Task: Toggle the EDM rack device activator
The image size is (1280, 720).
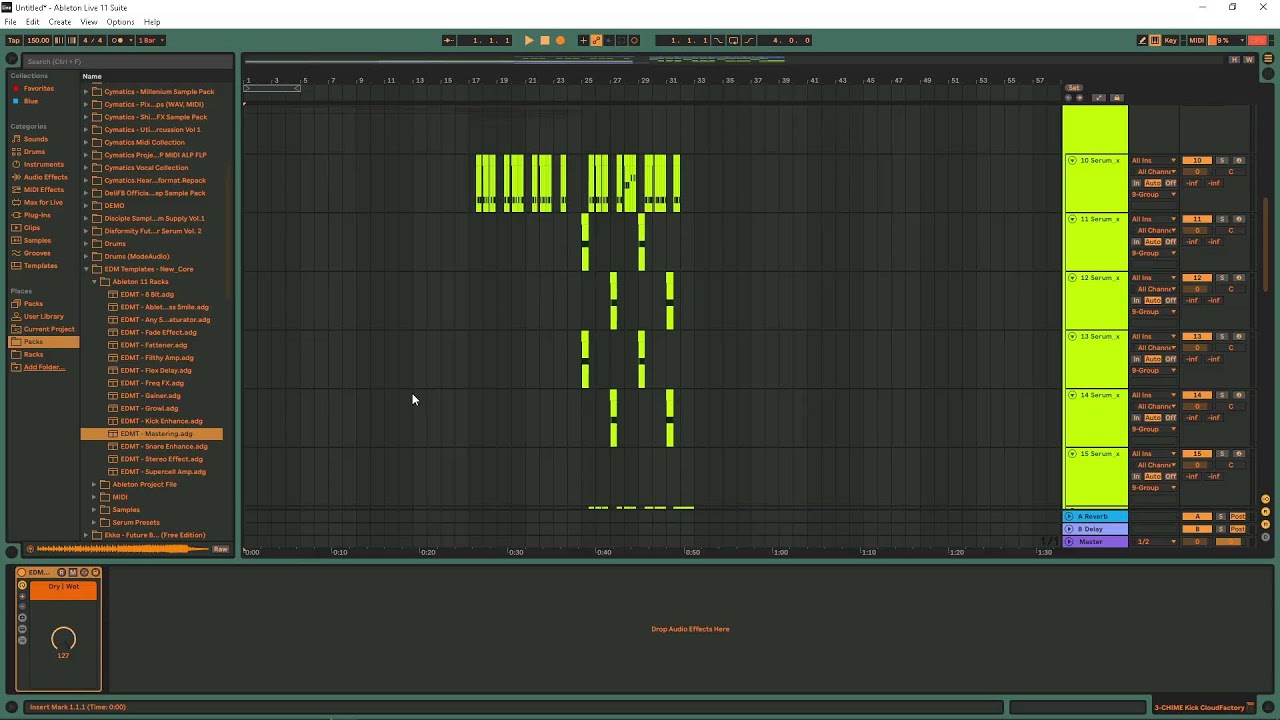Action: [x=22, y=572]
